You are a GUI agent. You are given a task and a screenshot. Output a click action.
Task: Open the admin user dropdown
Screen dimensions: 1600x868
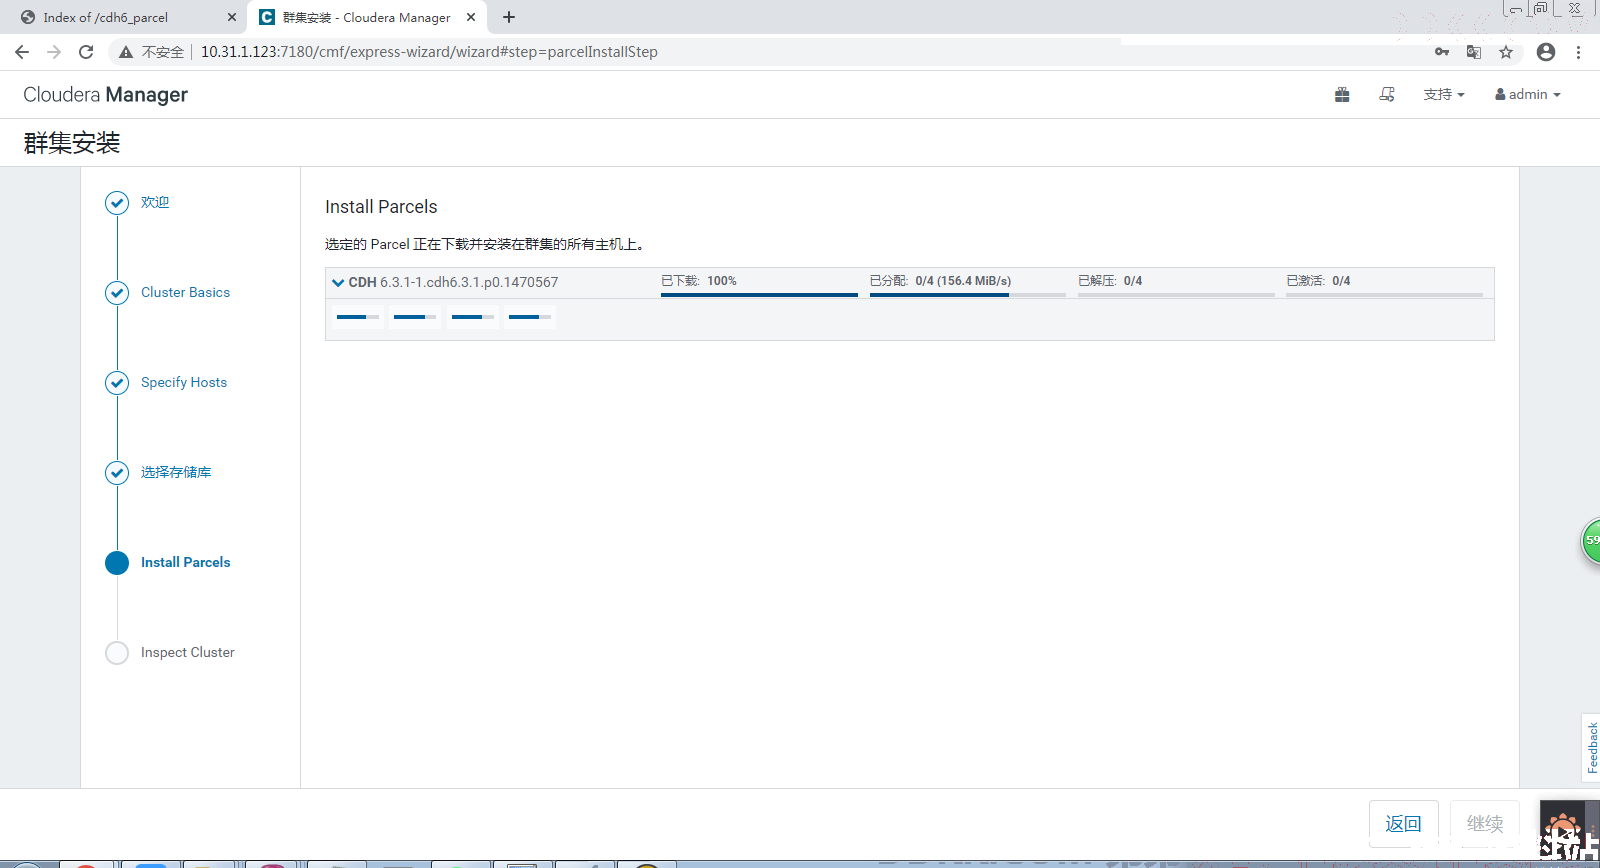1528,94
